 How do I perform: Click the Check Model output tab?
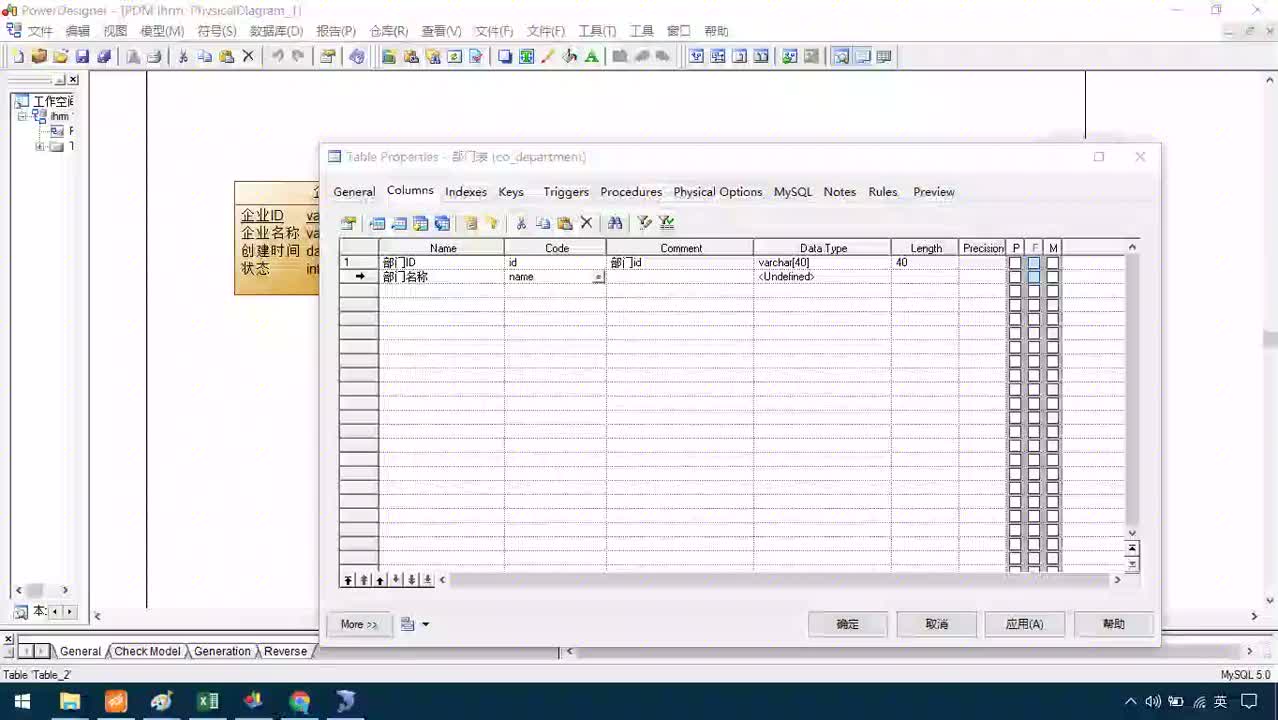tap(147, 651)
